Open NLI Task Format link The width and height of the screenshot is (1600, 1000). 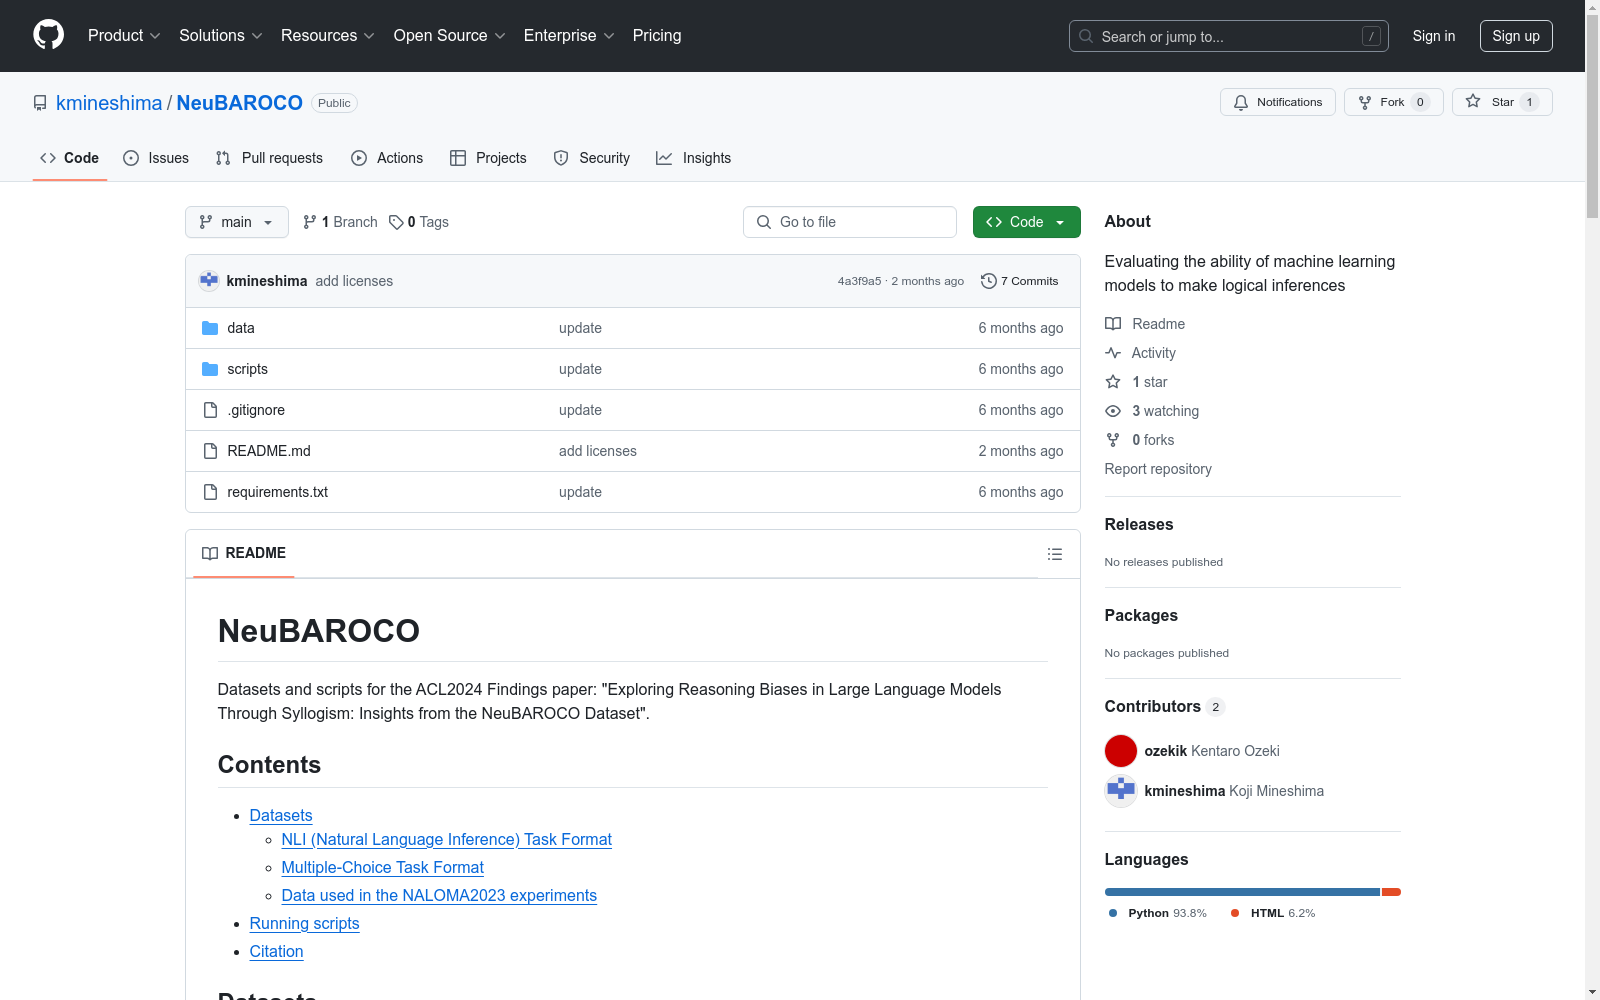(447, 840)
